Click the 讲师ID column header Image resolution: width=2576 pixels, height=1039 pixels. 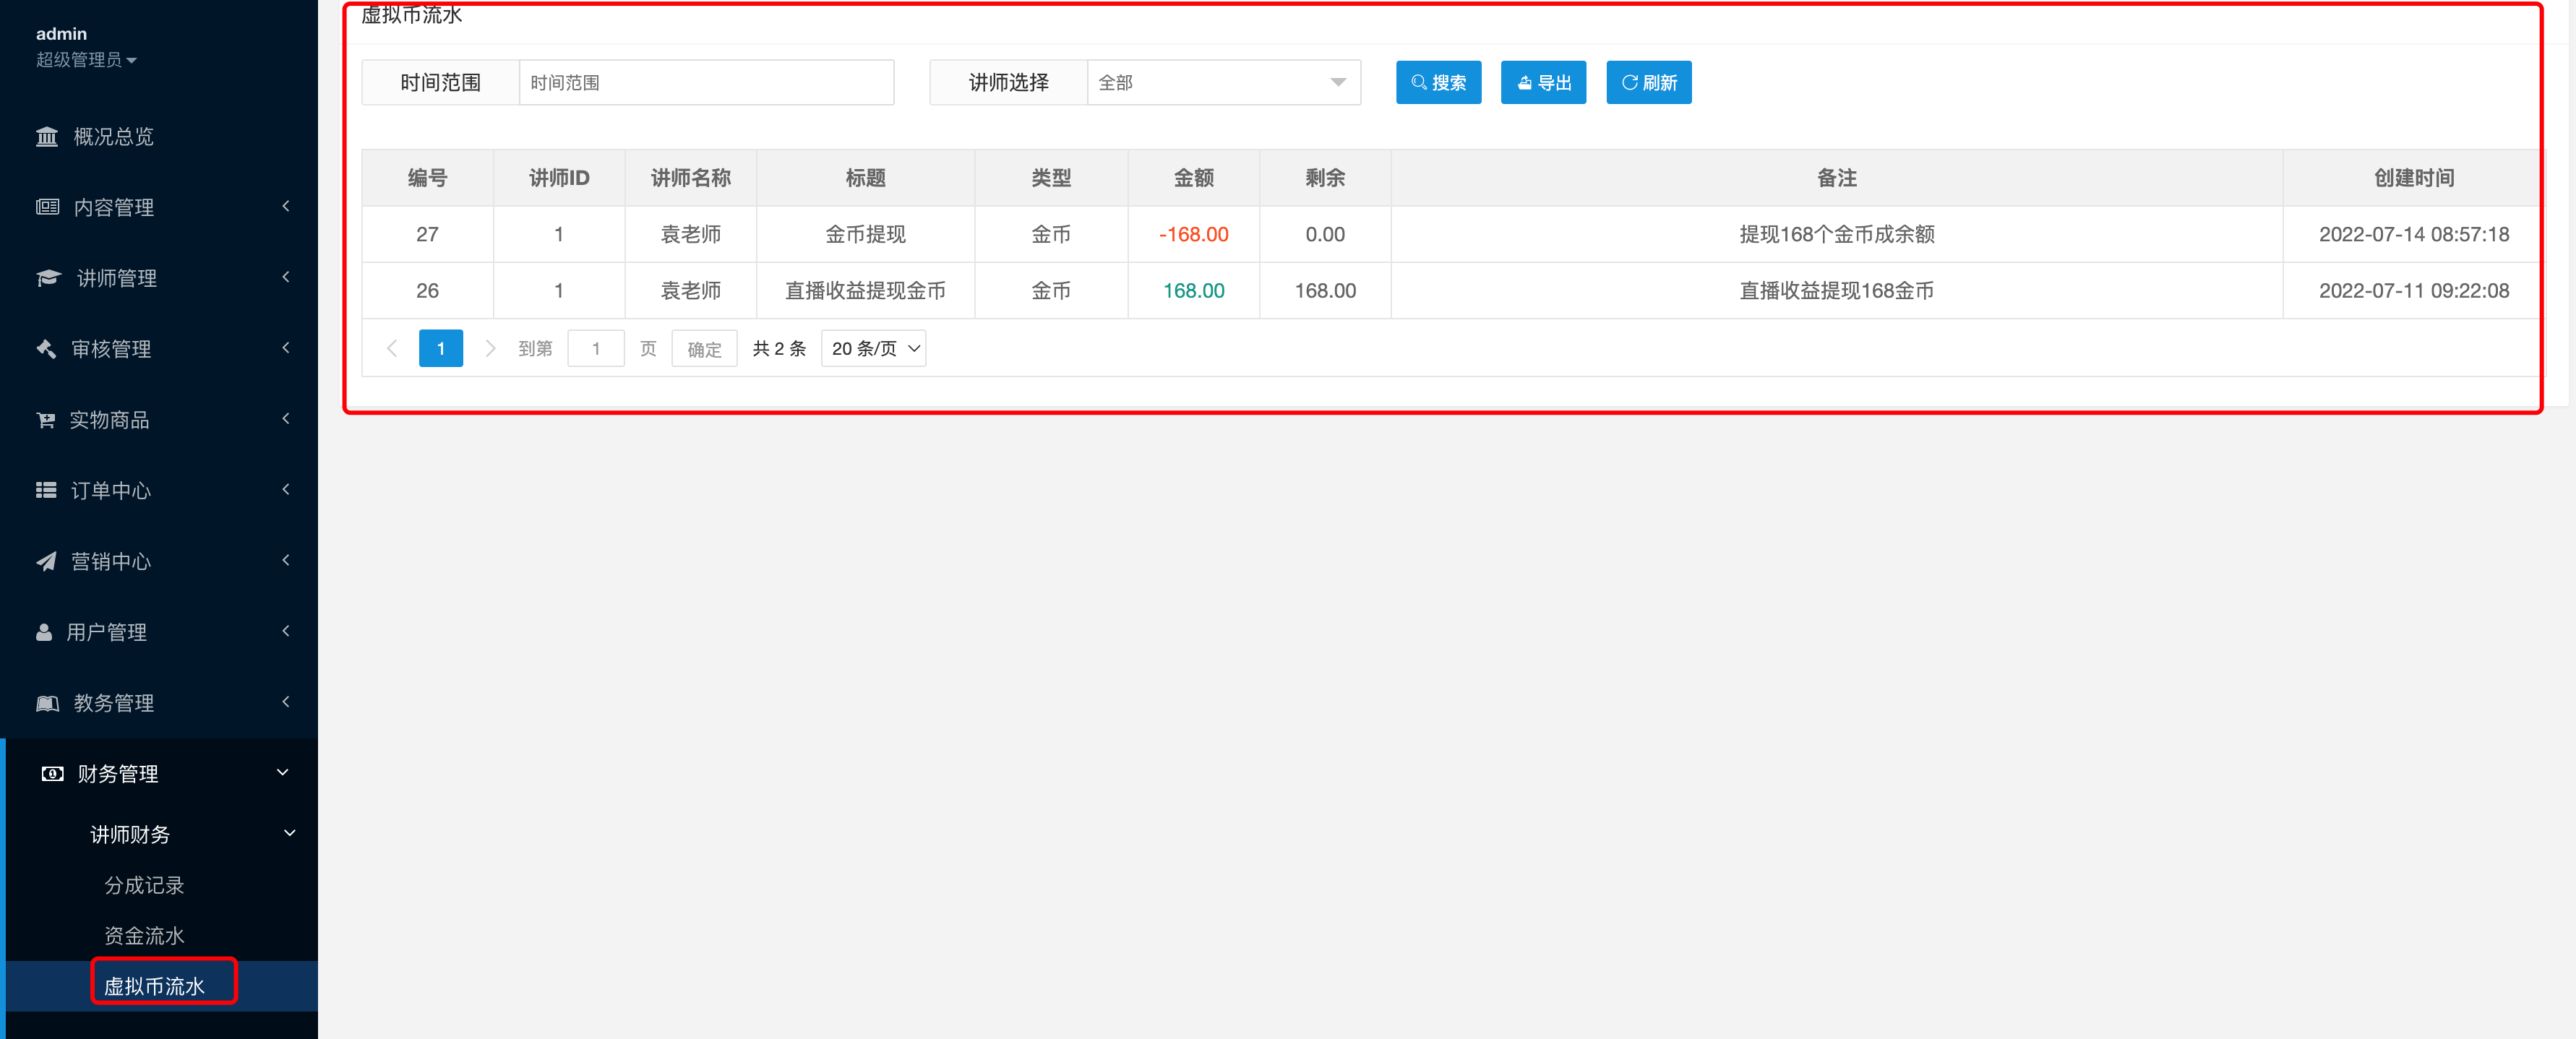[x=559, y=178]
